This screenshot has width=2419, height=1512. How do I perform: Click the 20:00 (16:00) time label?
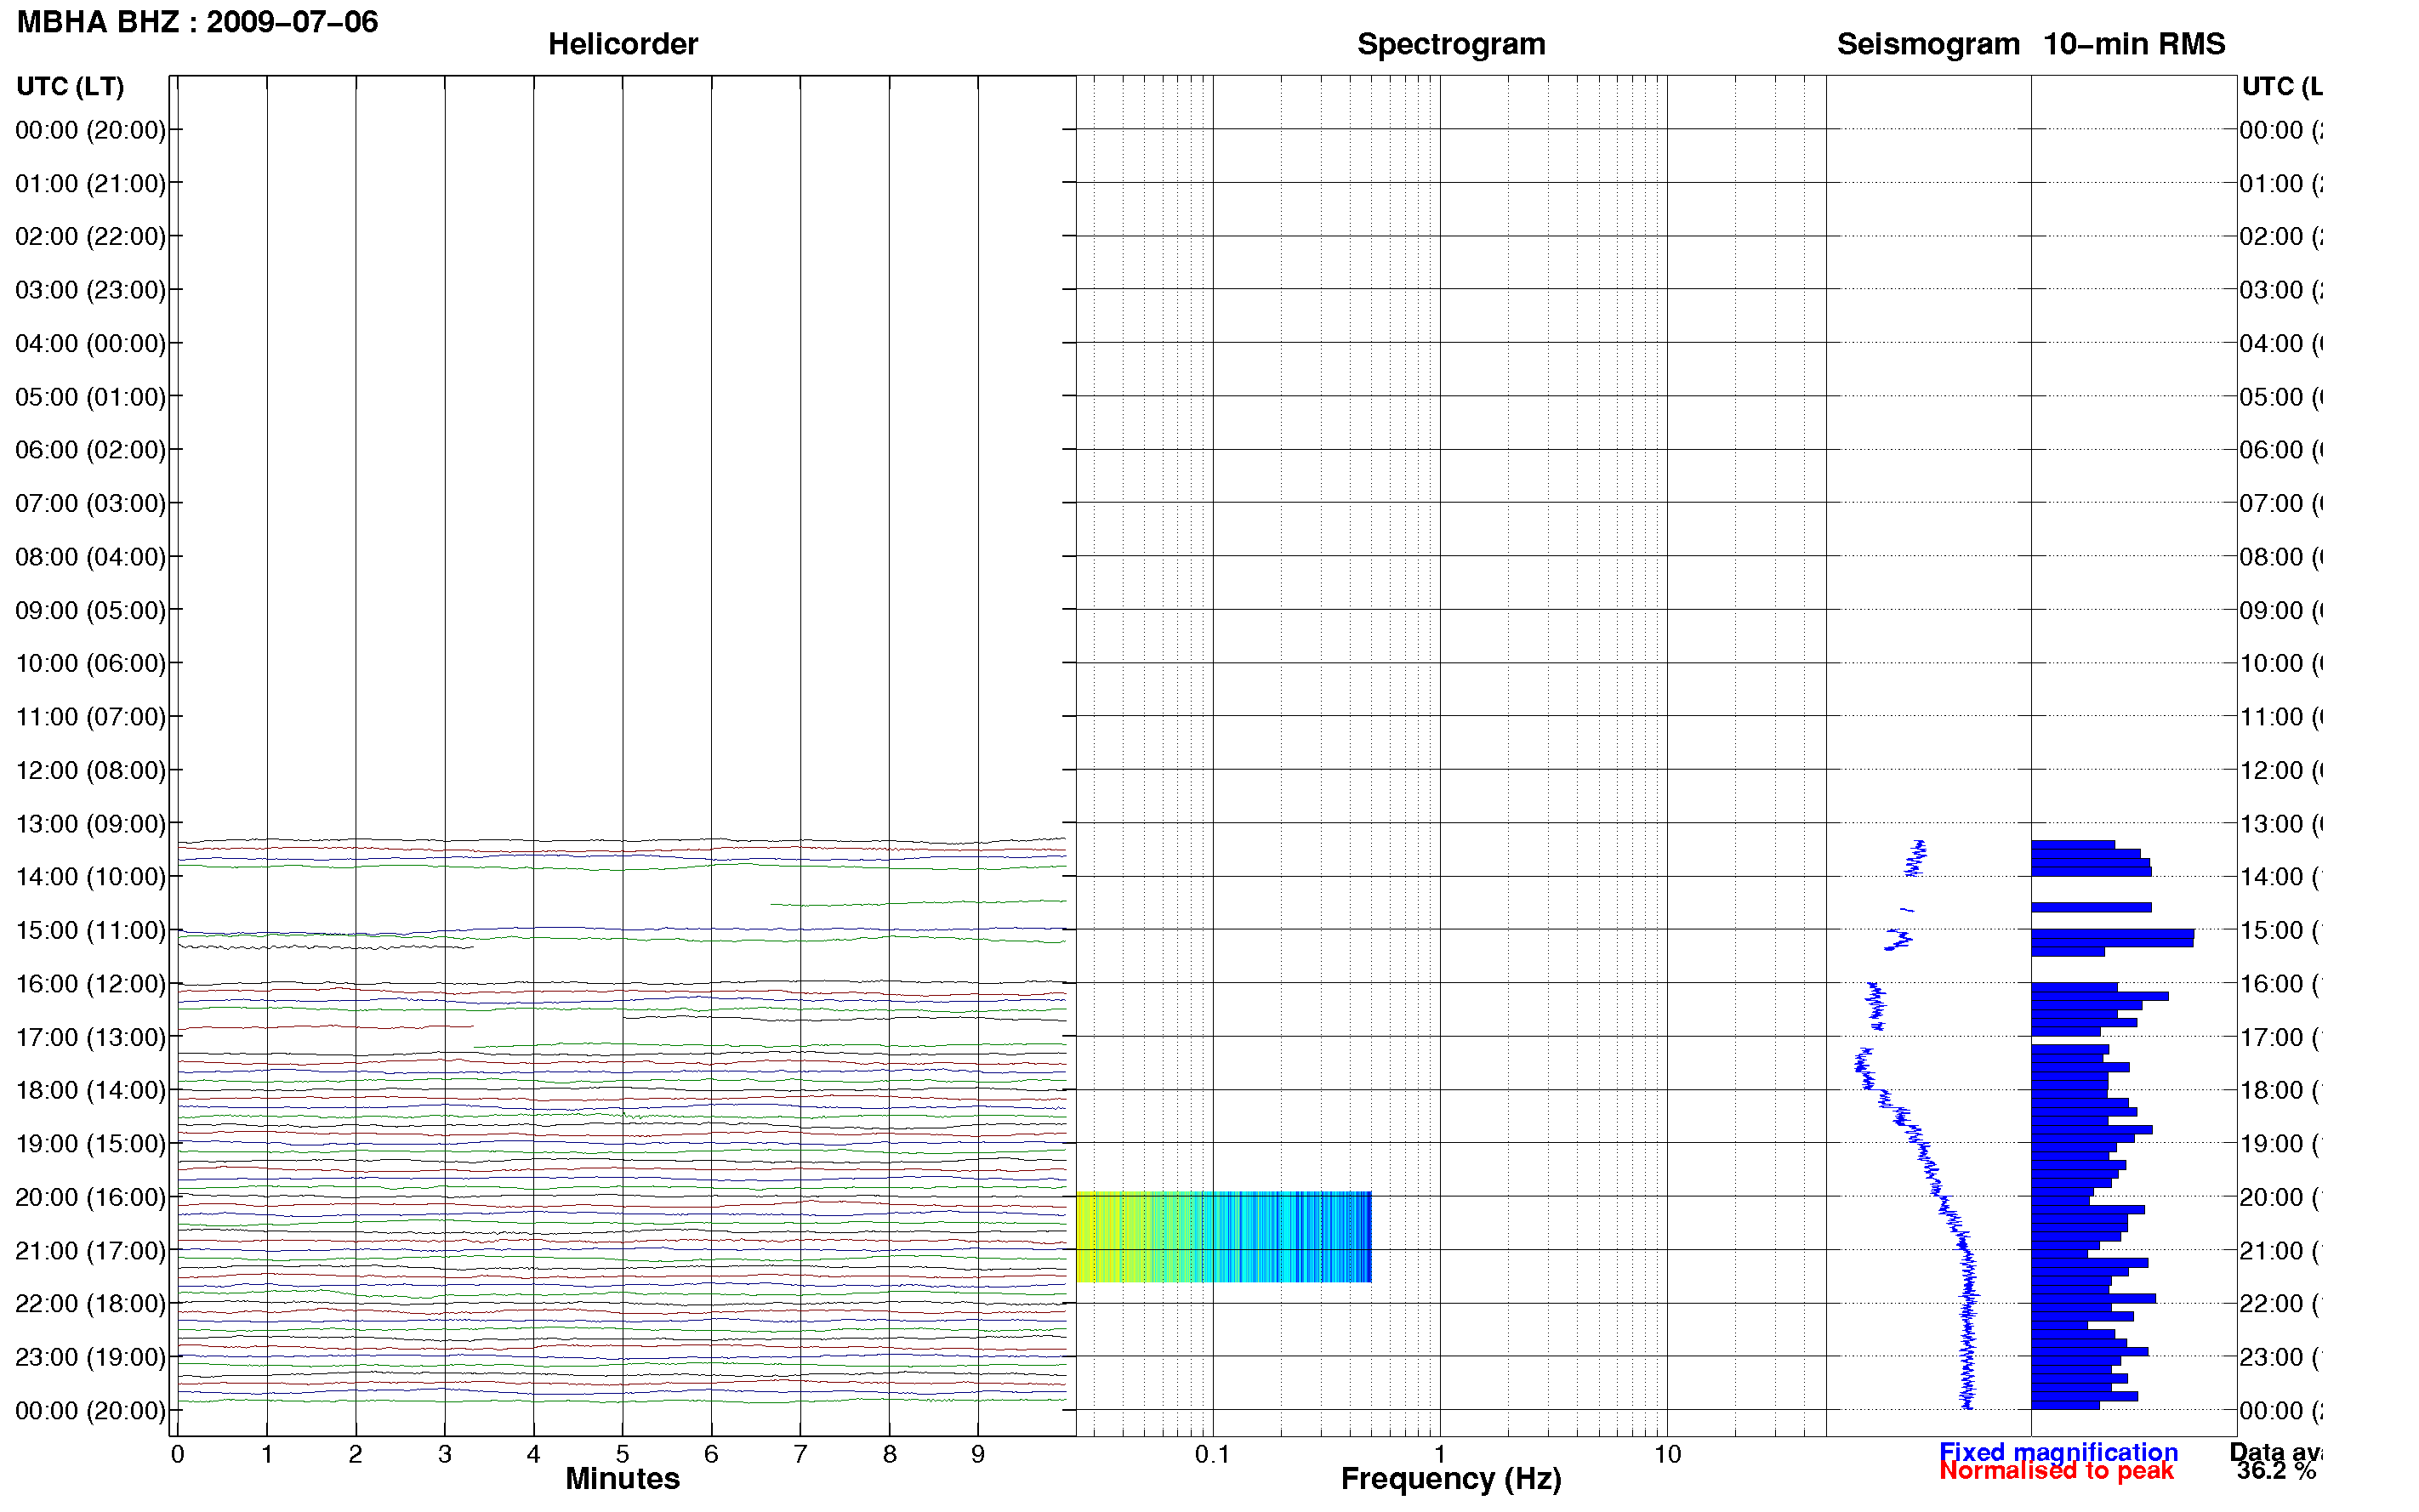(90, 1197)
